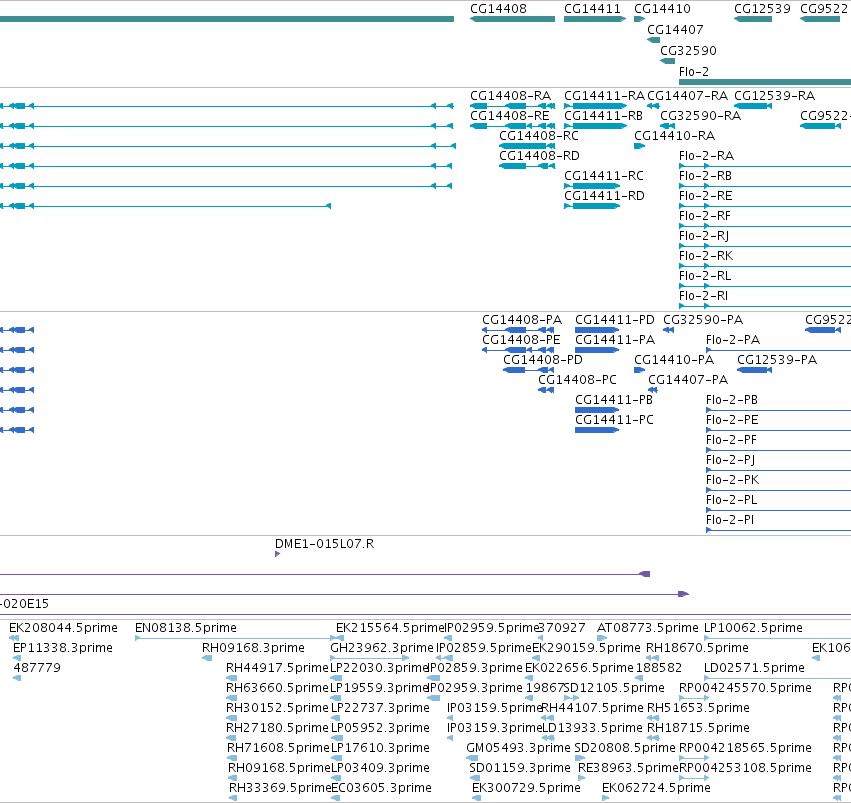
Task: Open the CG14410 gene label
Action: (x=662, y=9)
